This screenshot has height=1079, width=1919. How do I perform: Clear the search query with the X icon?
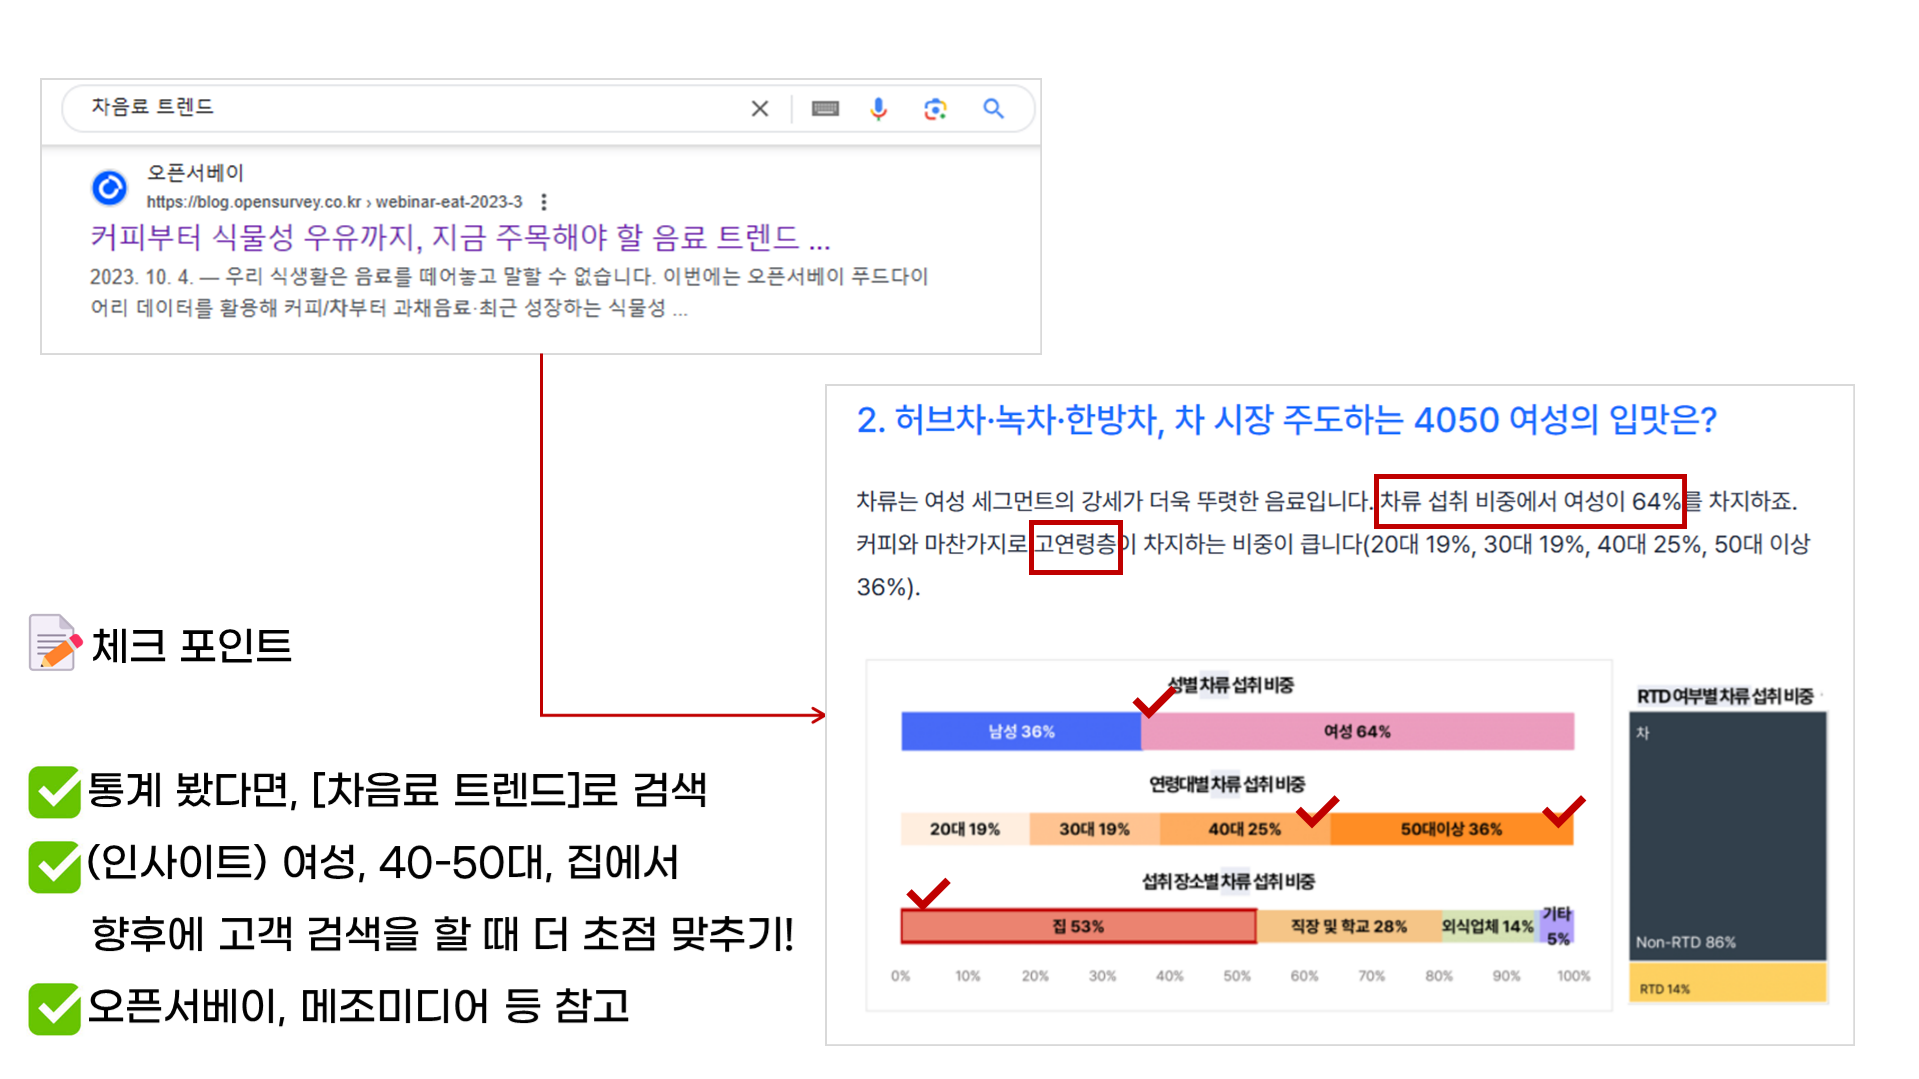point(759,108)
